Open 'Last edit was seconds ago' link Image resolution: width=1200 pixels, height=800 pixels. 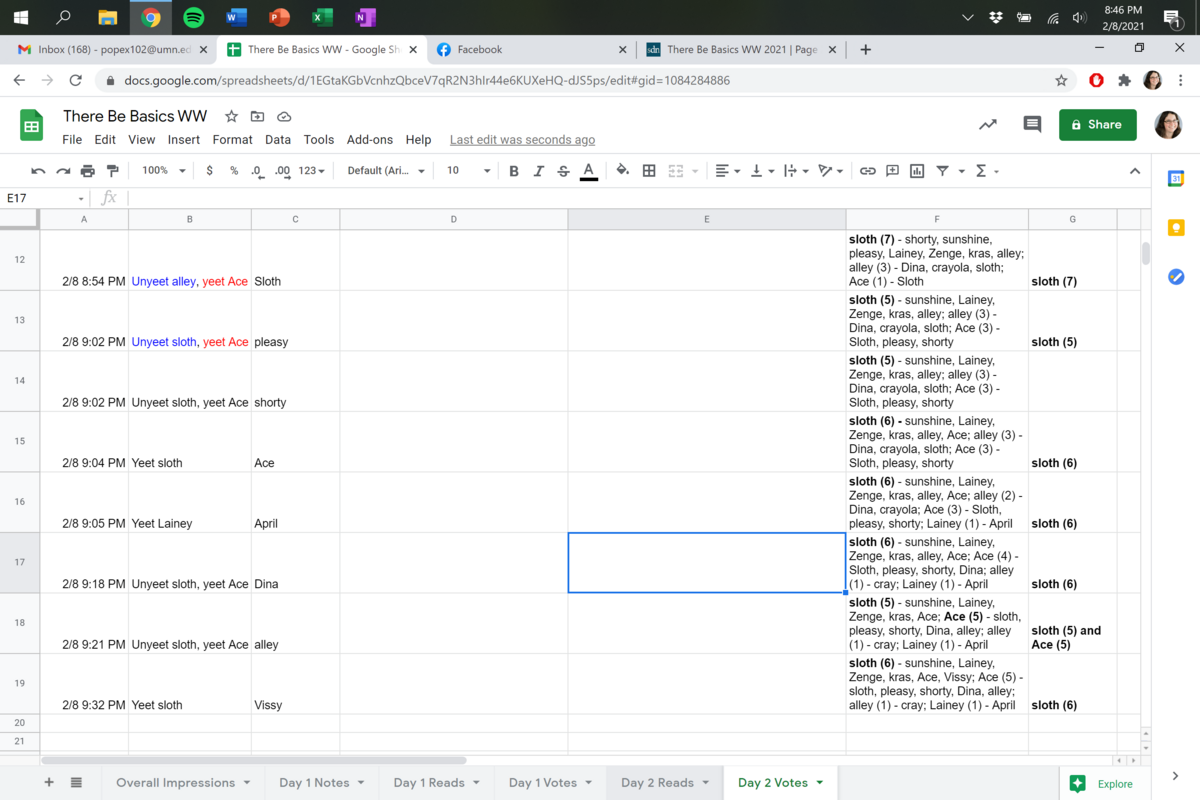pyautogui.click(x=522, y=140)
